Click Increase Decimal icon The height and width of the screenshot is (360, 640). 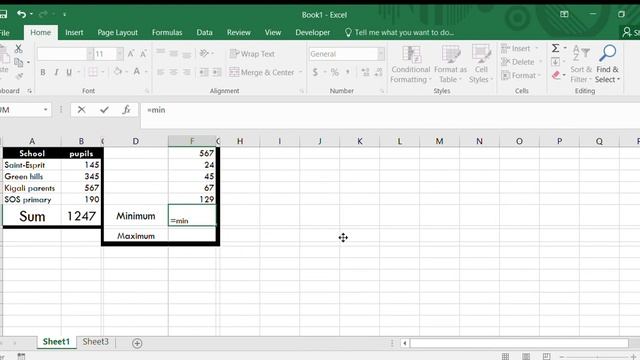click(x=365, y=72)
